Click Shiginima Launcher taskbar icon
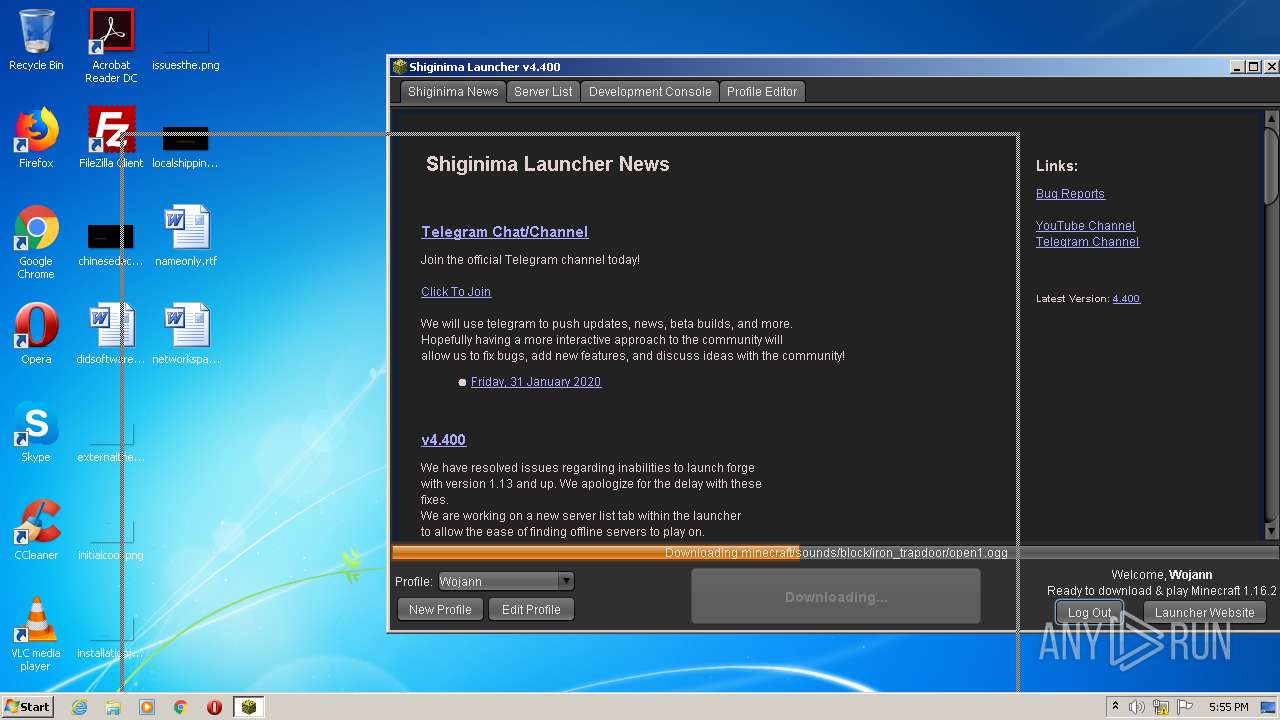 (x=249, y=707)
